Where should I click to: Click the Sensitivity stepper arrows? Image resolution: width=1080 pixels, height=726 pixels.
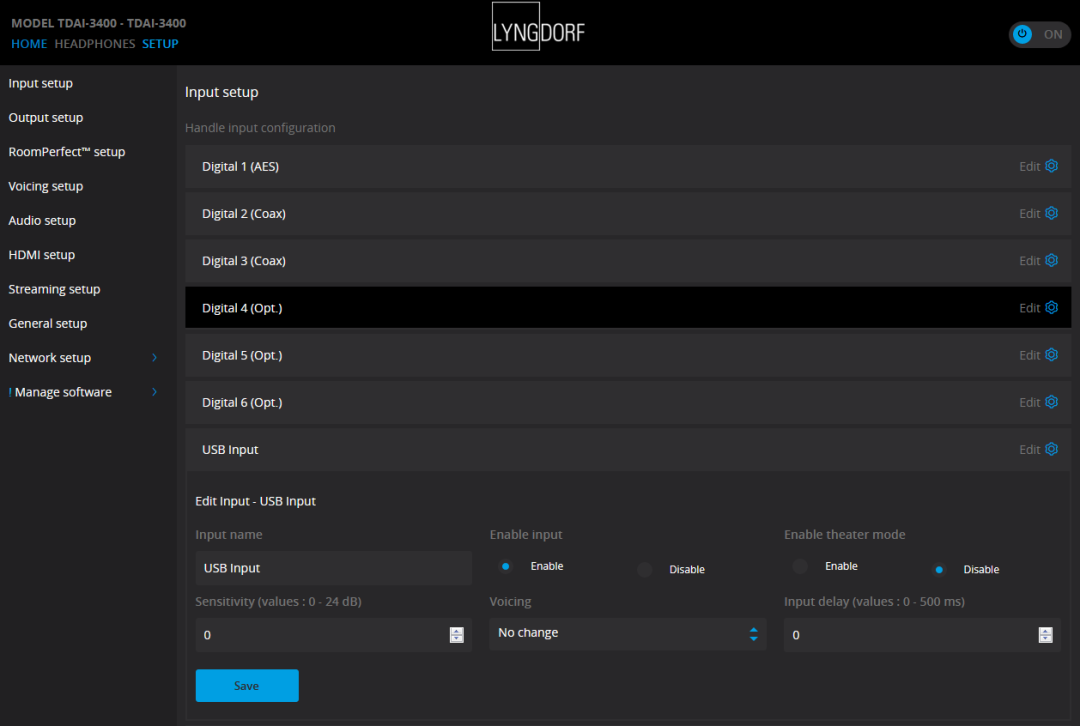click(x=456, y=635)
